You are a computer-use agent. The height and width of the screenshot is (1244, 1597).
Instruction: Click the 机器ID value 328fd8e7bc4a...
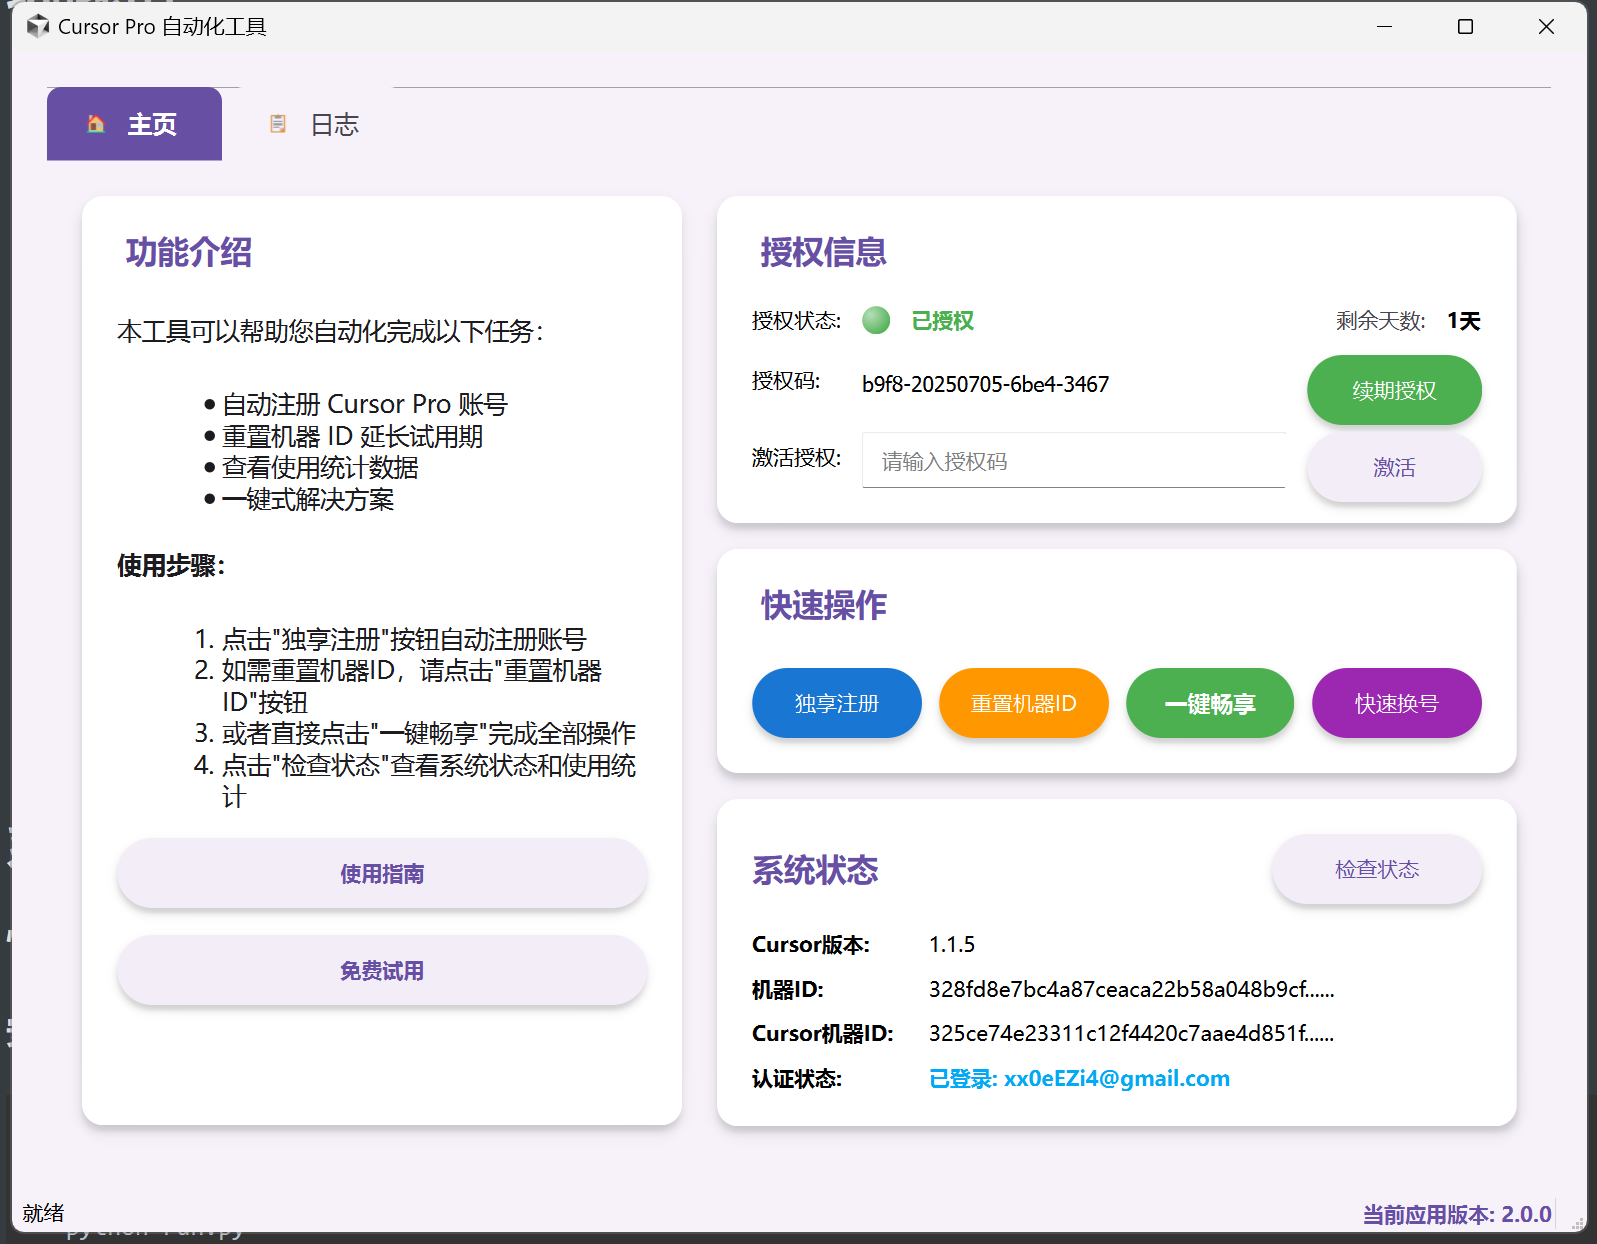1131,989
